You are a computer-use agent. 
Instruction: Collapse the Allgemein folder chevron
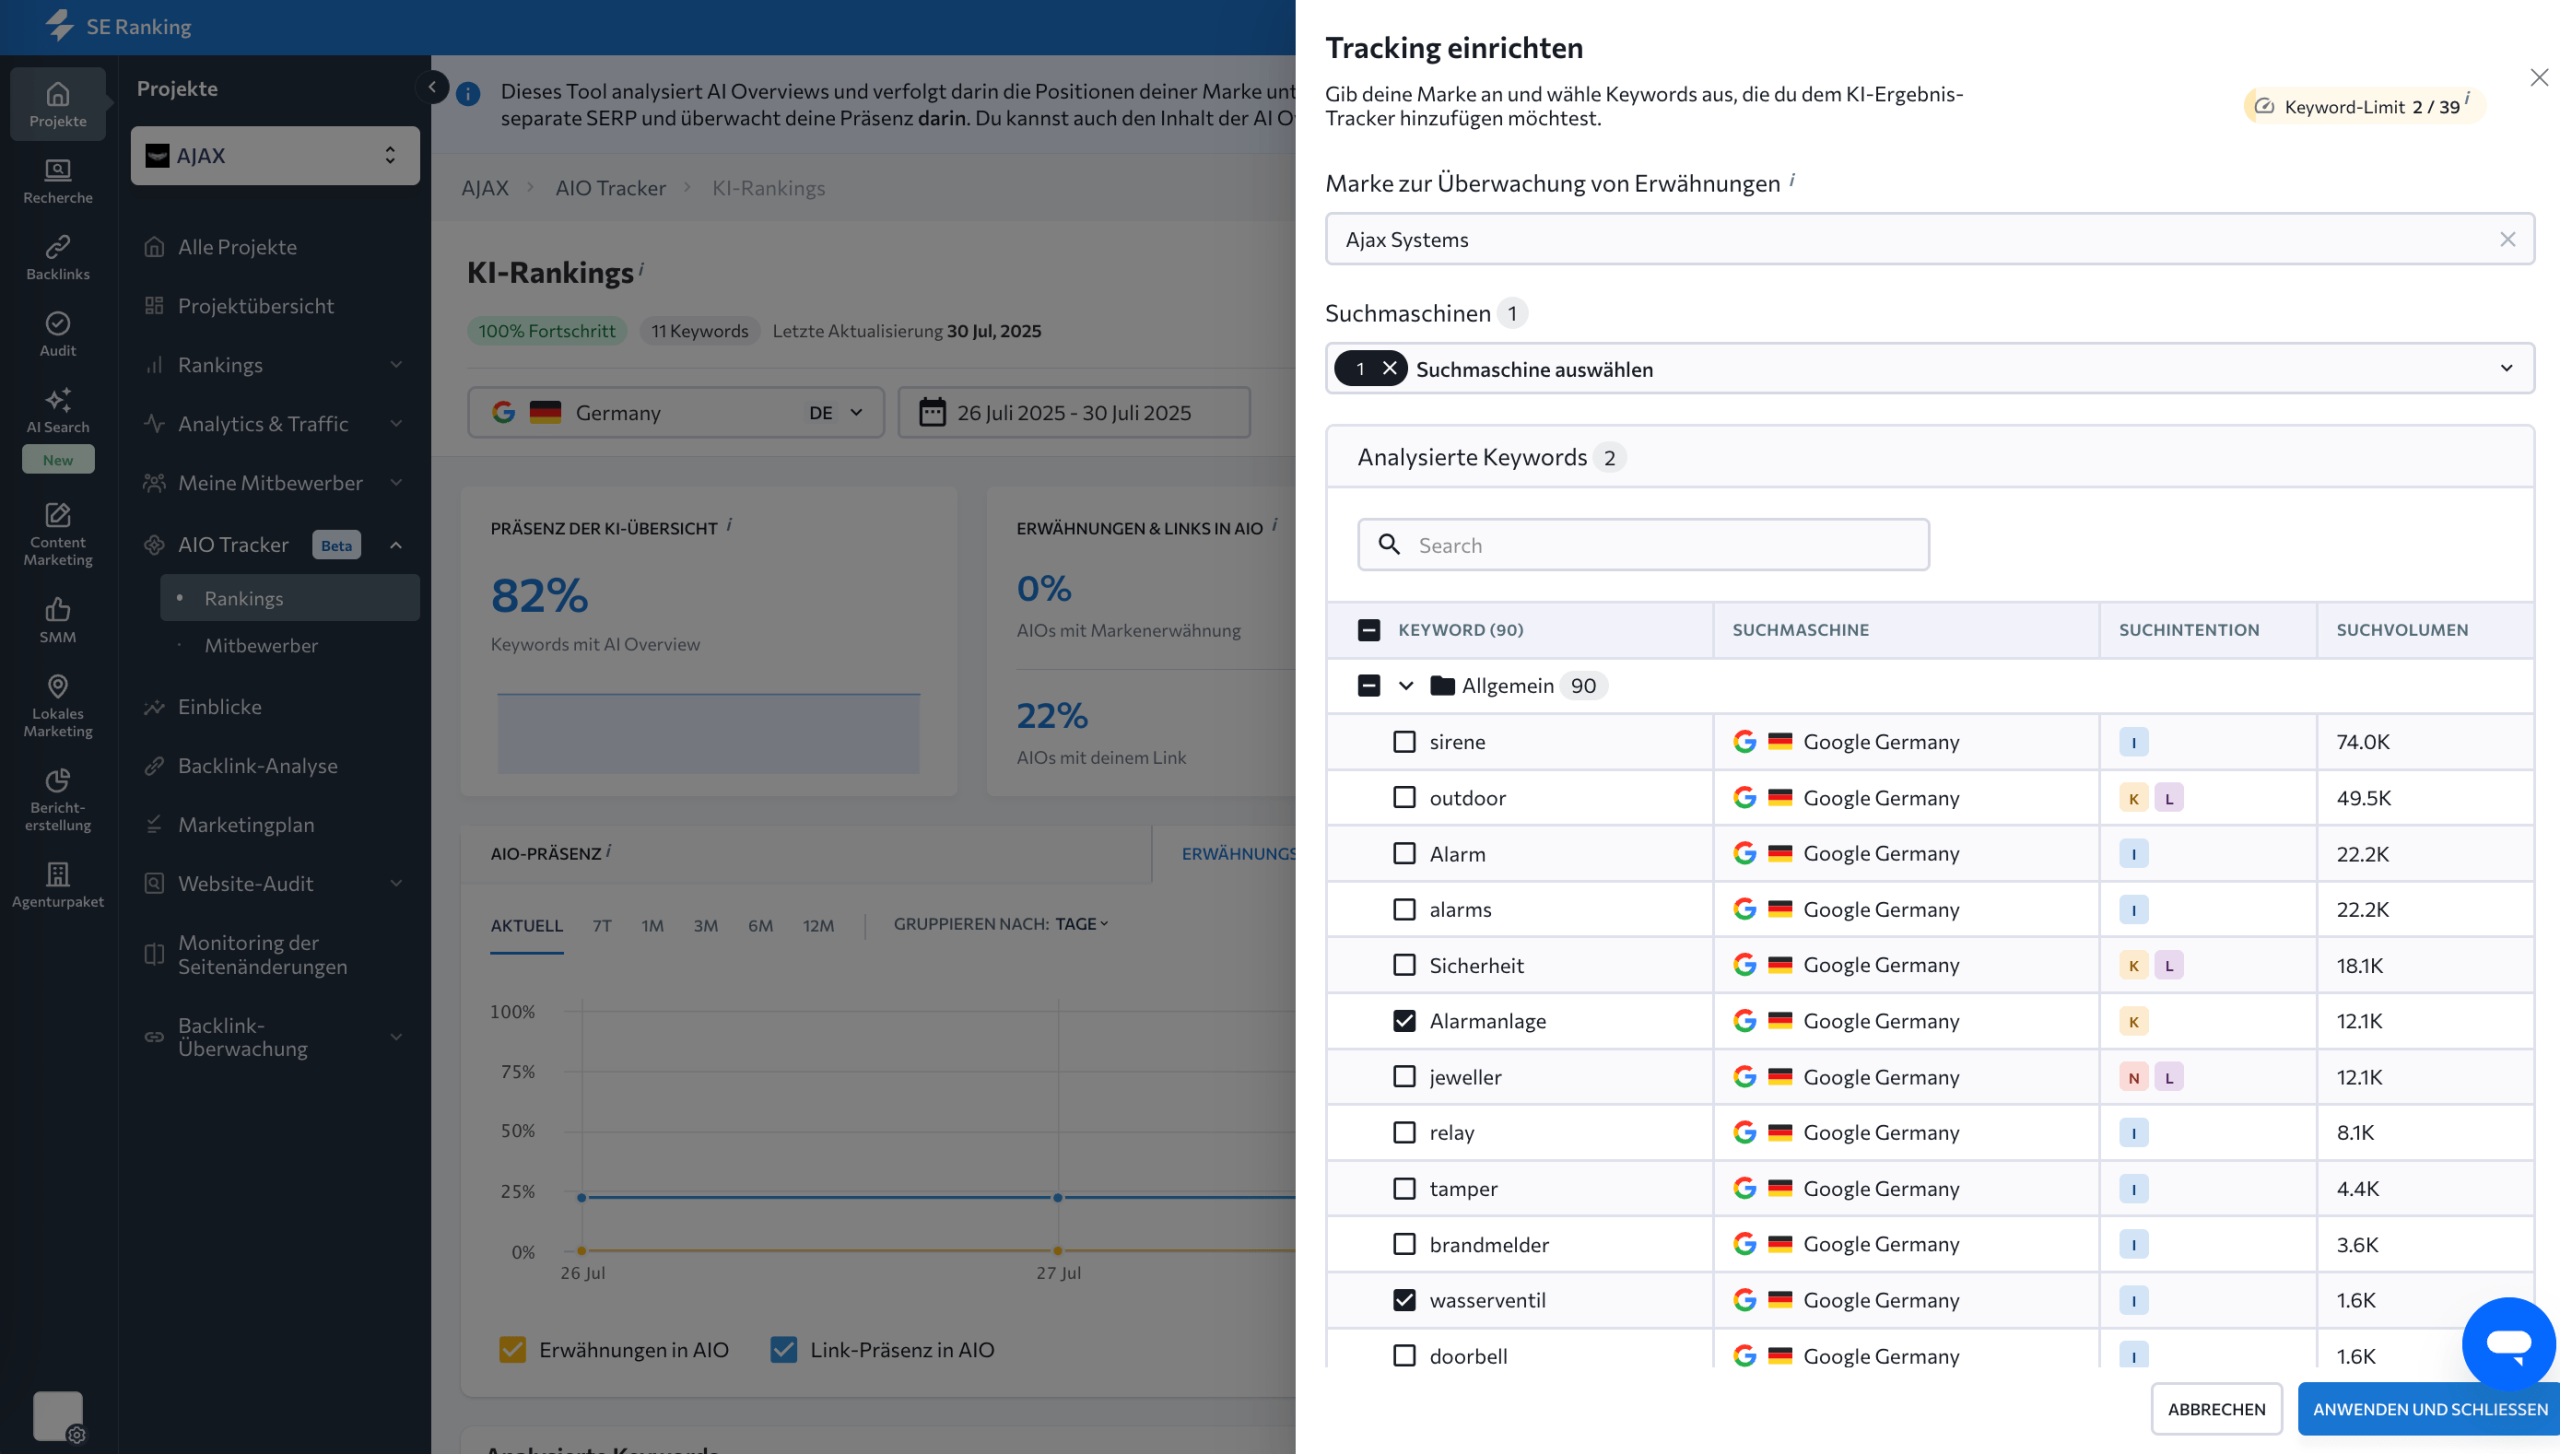[1406, 685]
